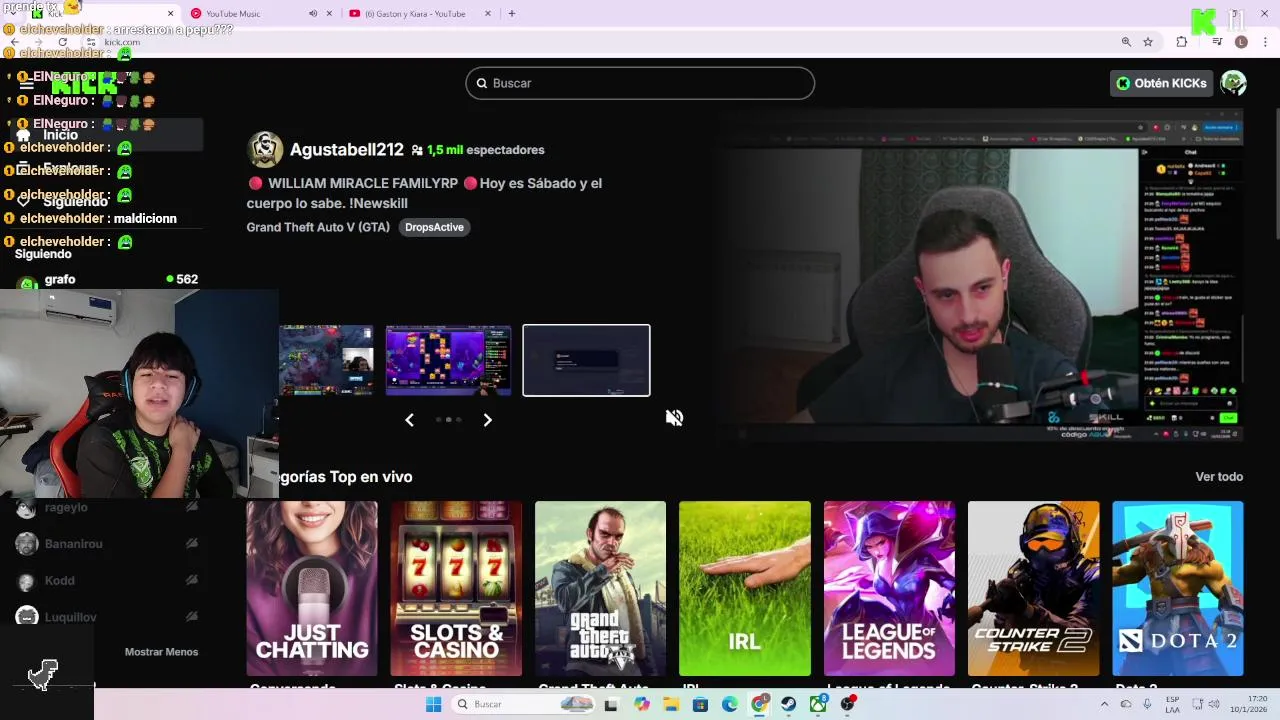Collapse list with Mostrar Menos

coord(161,652)
